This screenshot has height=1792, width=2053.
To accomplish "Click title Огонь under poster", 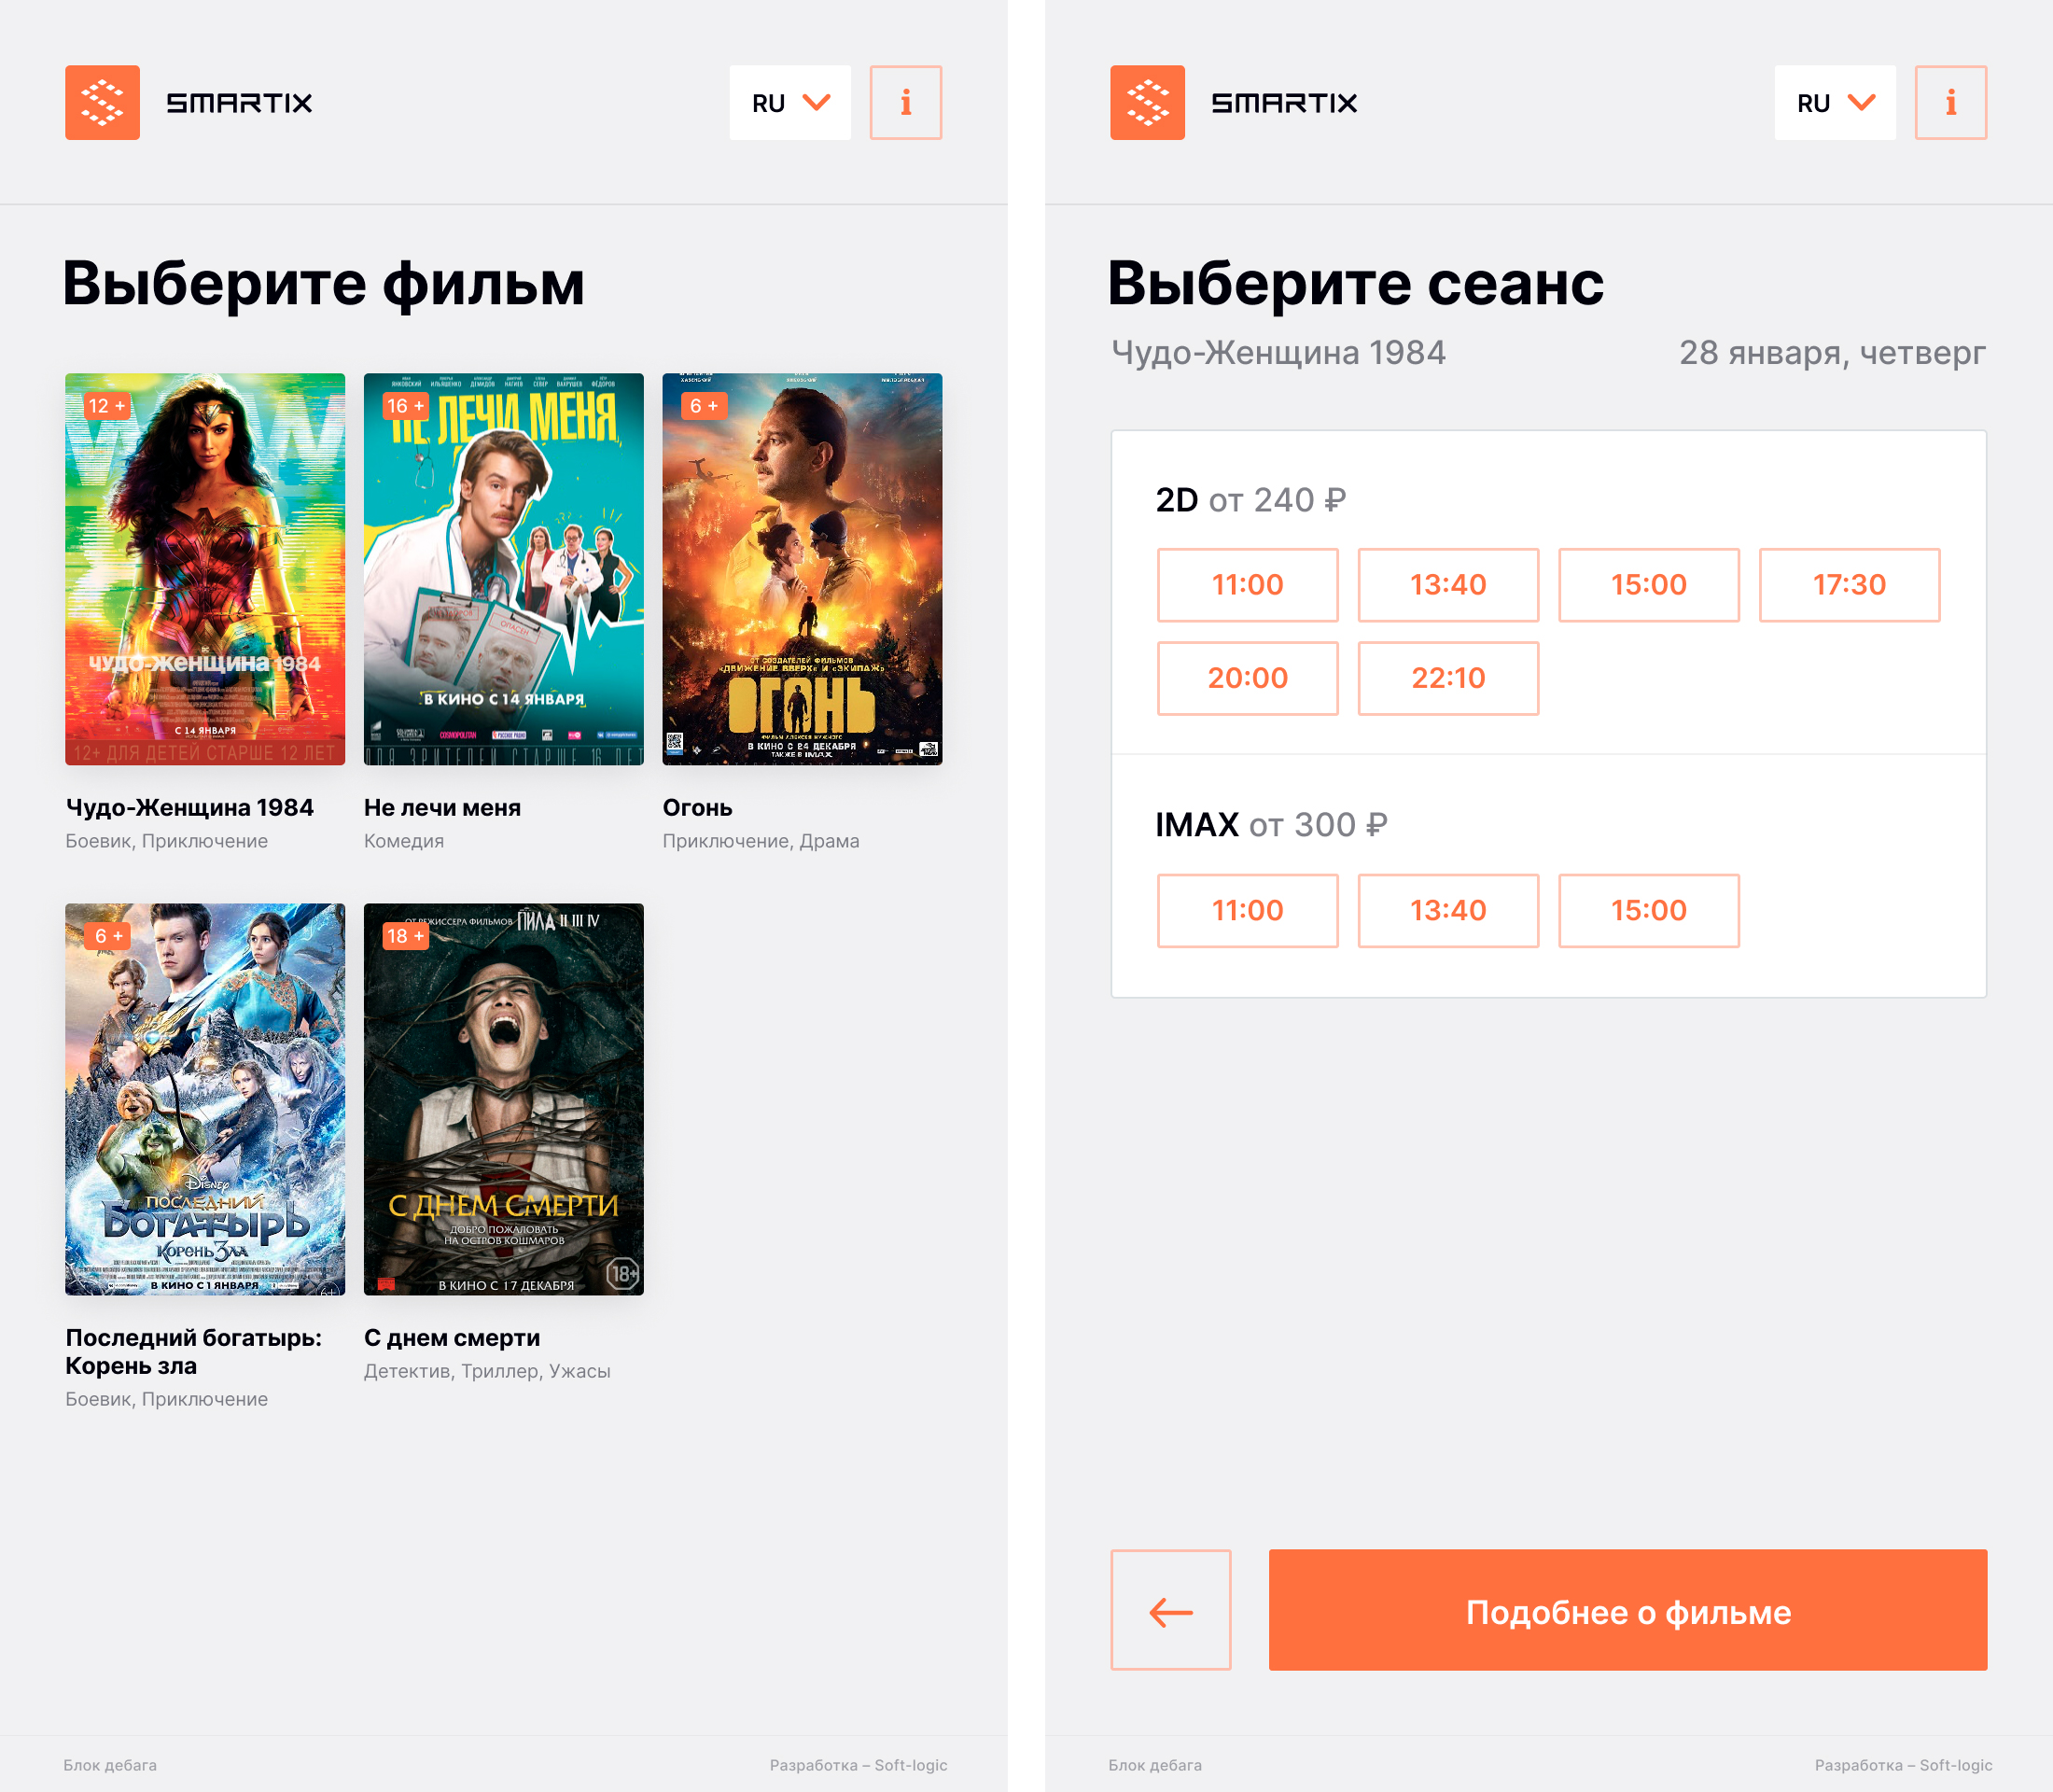I will [x=697, y=807].
